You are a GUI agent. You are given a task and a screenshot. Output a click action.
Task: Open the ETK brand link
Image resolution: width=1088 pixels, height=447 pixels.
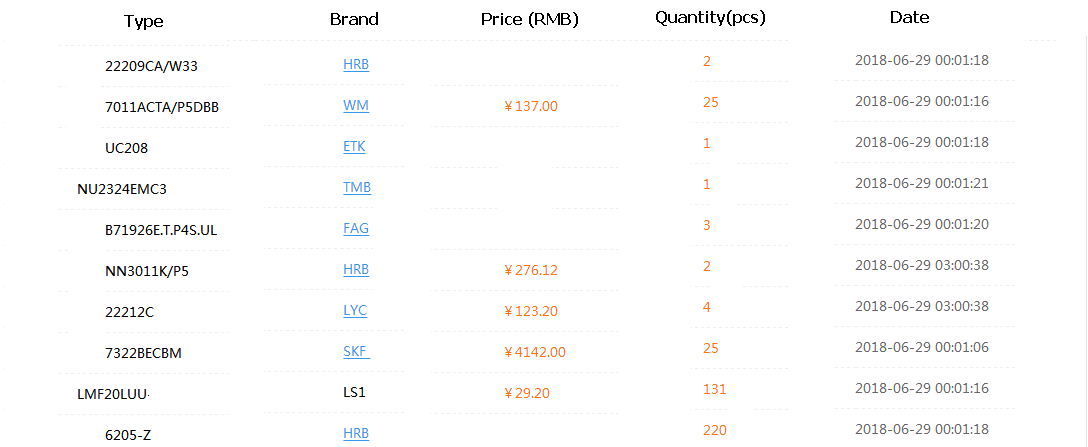click(354, 147)
